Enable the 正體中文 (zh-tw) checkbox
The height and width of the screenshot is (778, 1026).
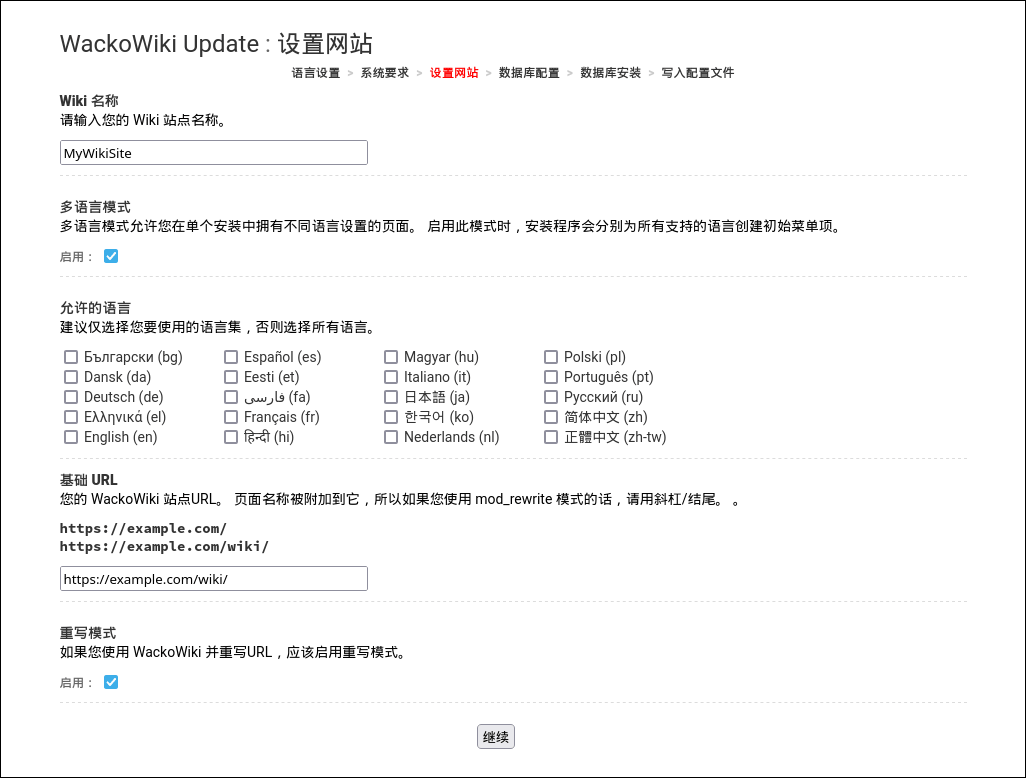click(551, 437)
